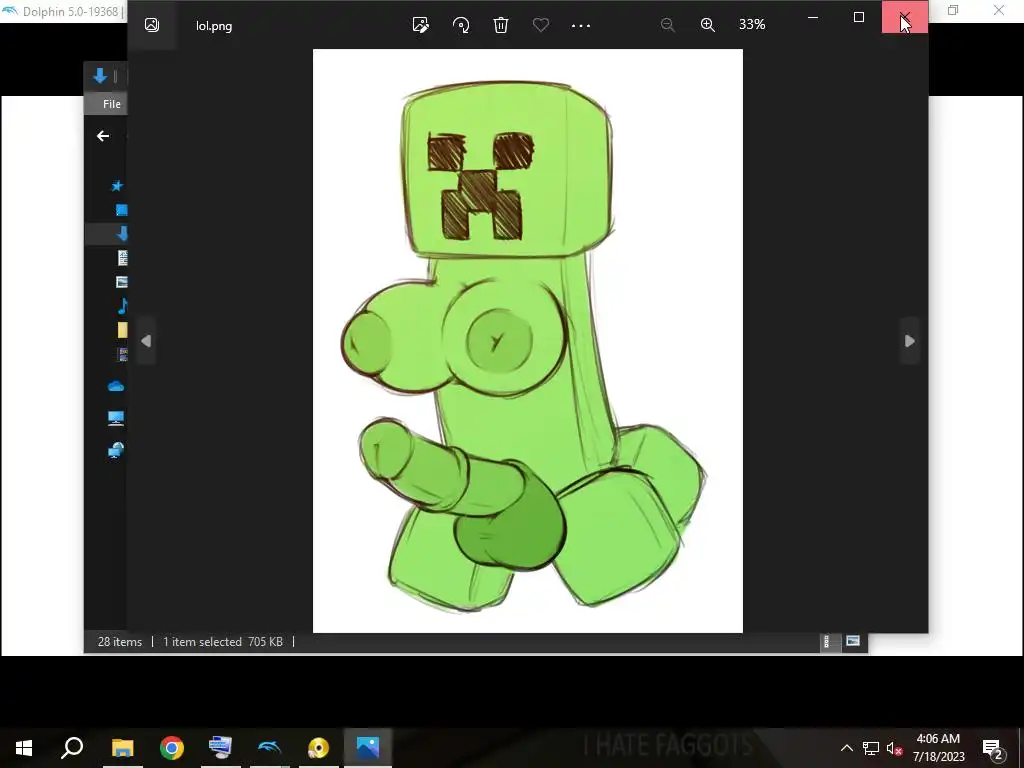The height and width of the screenshot is (768, 1024).
Task: Switch to Photos app on the taskbar
Action: [368, 747]
